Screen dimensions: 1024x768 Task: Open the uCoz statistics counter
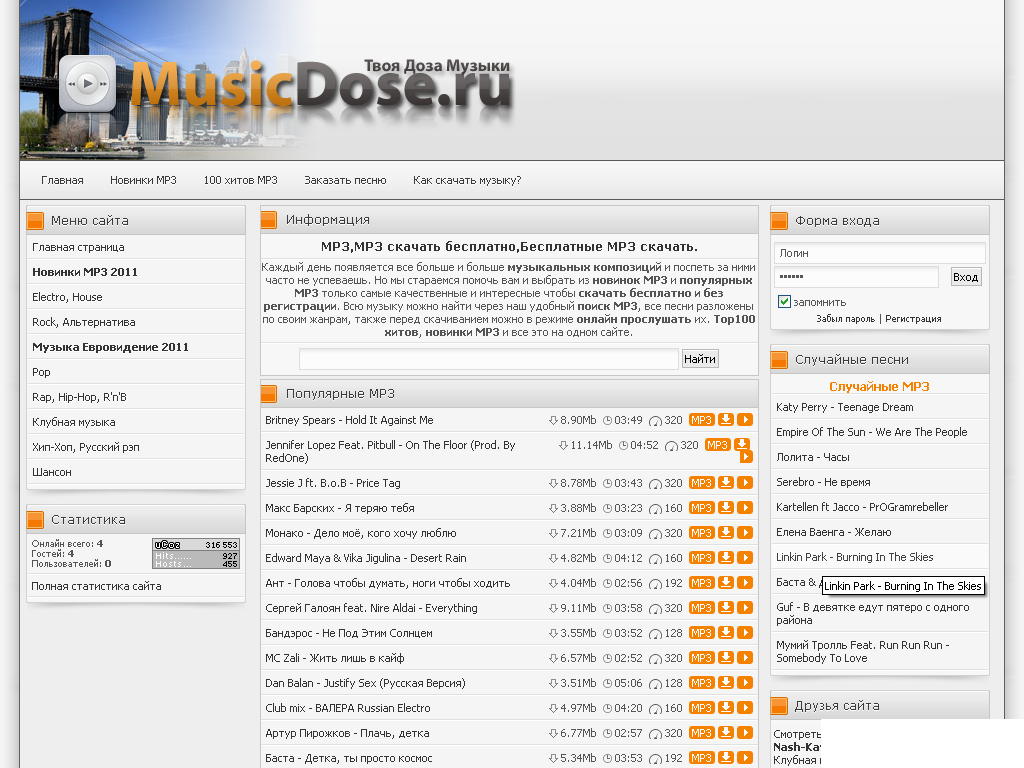pyautogui.click(x=197, y=554)
